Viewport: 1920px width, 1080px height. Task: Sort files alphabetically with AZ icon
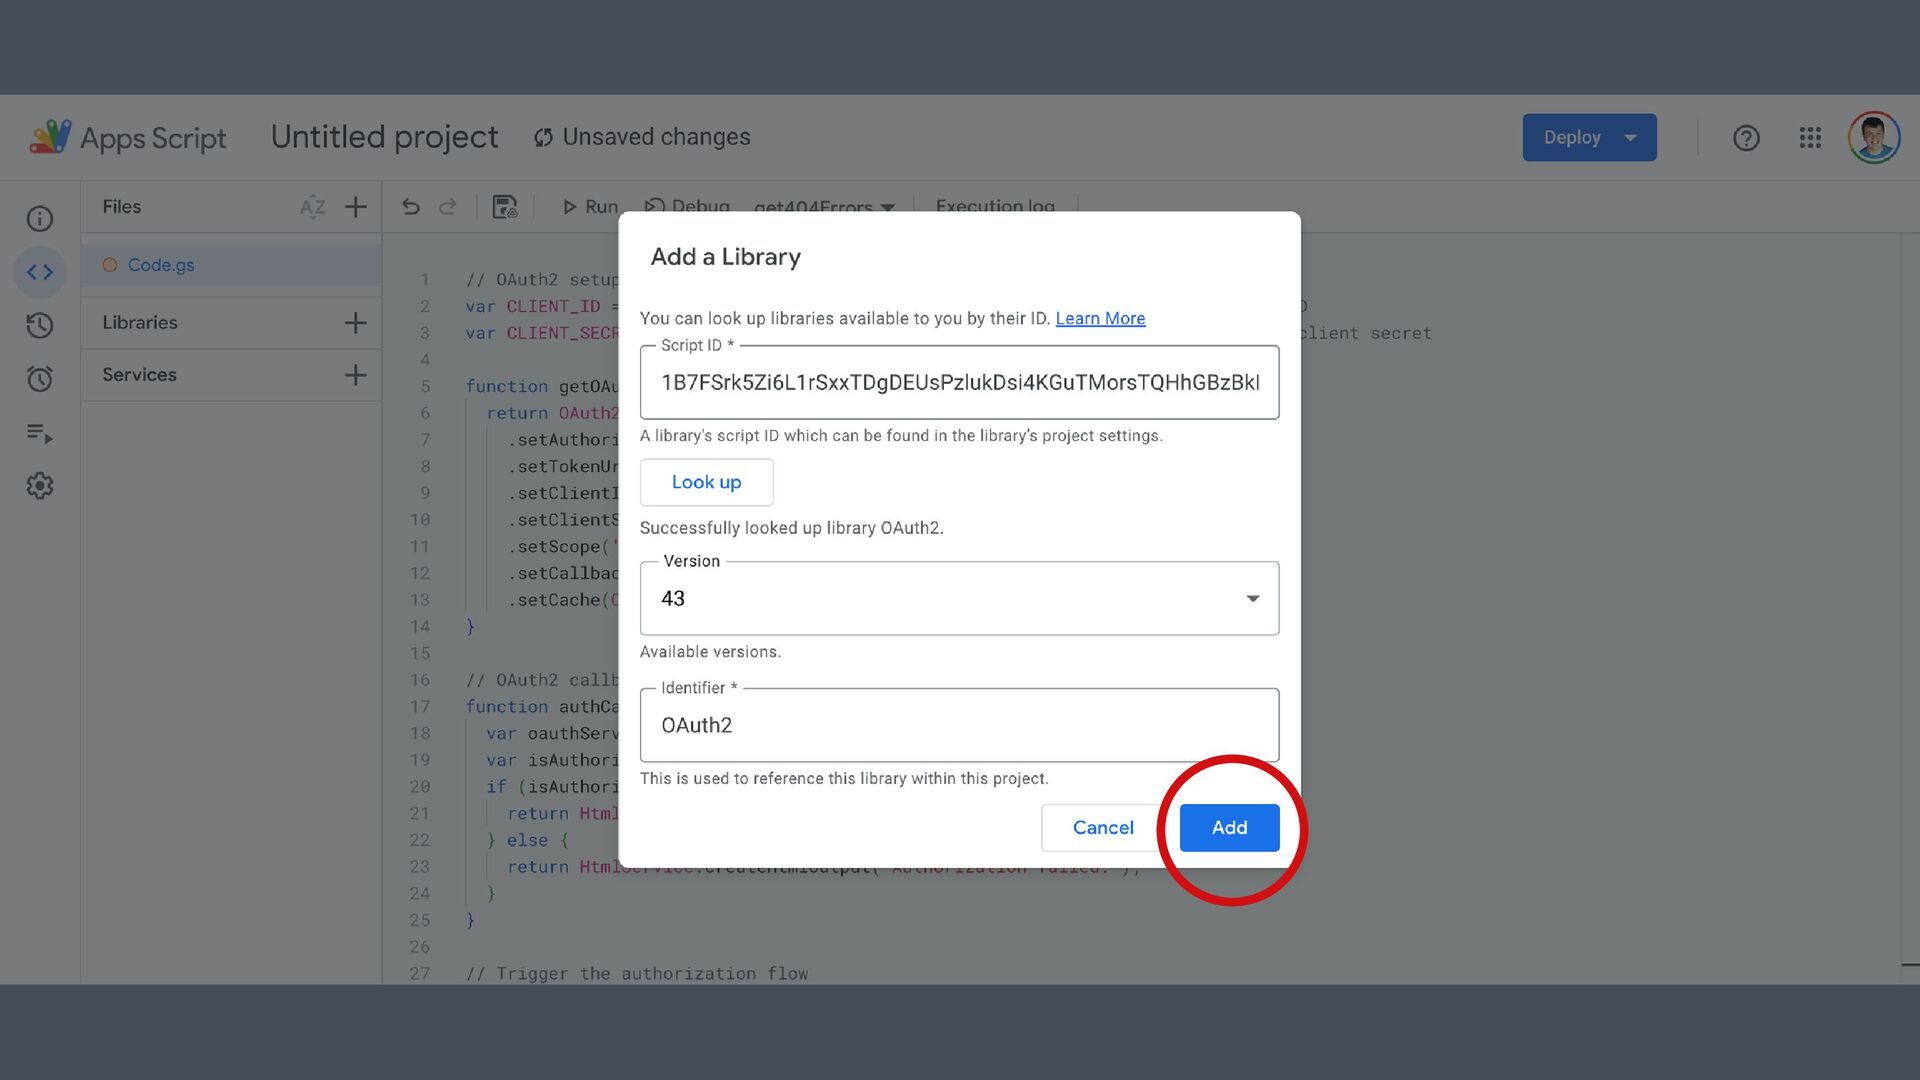pos(312,207)
